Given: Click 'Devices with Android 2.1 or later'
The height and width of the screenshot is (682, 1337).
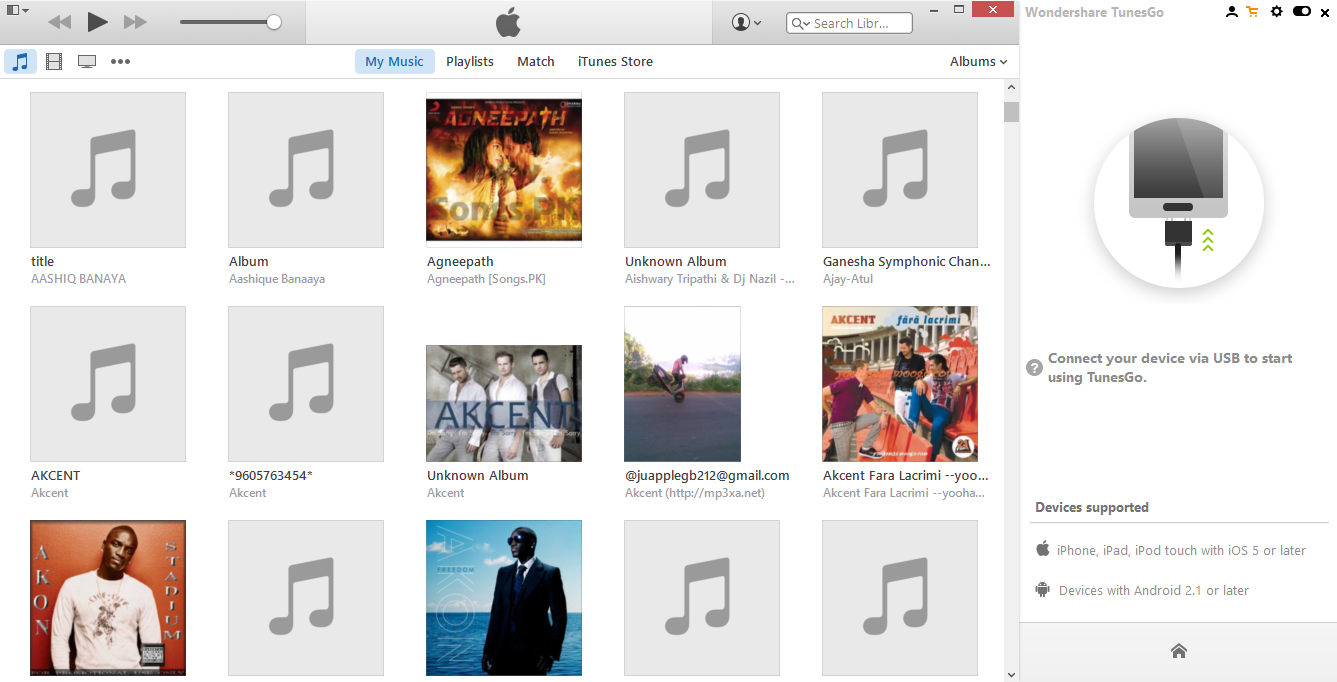Looking at the screenshot, I should tap(1154, 590).
